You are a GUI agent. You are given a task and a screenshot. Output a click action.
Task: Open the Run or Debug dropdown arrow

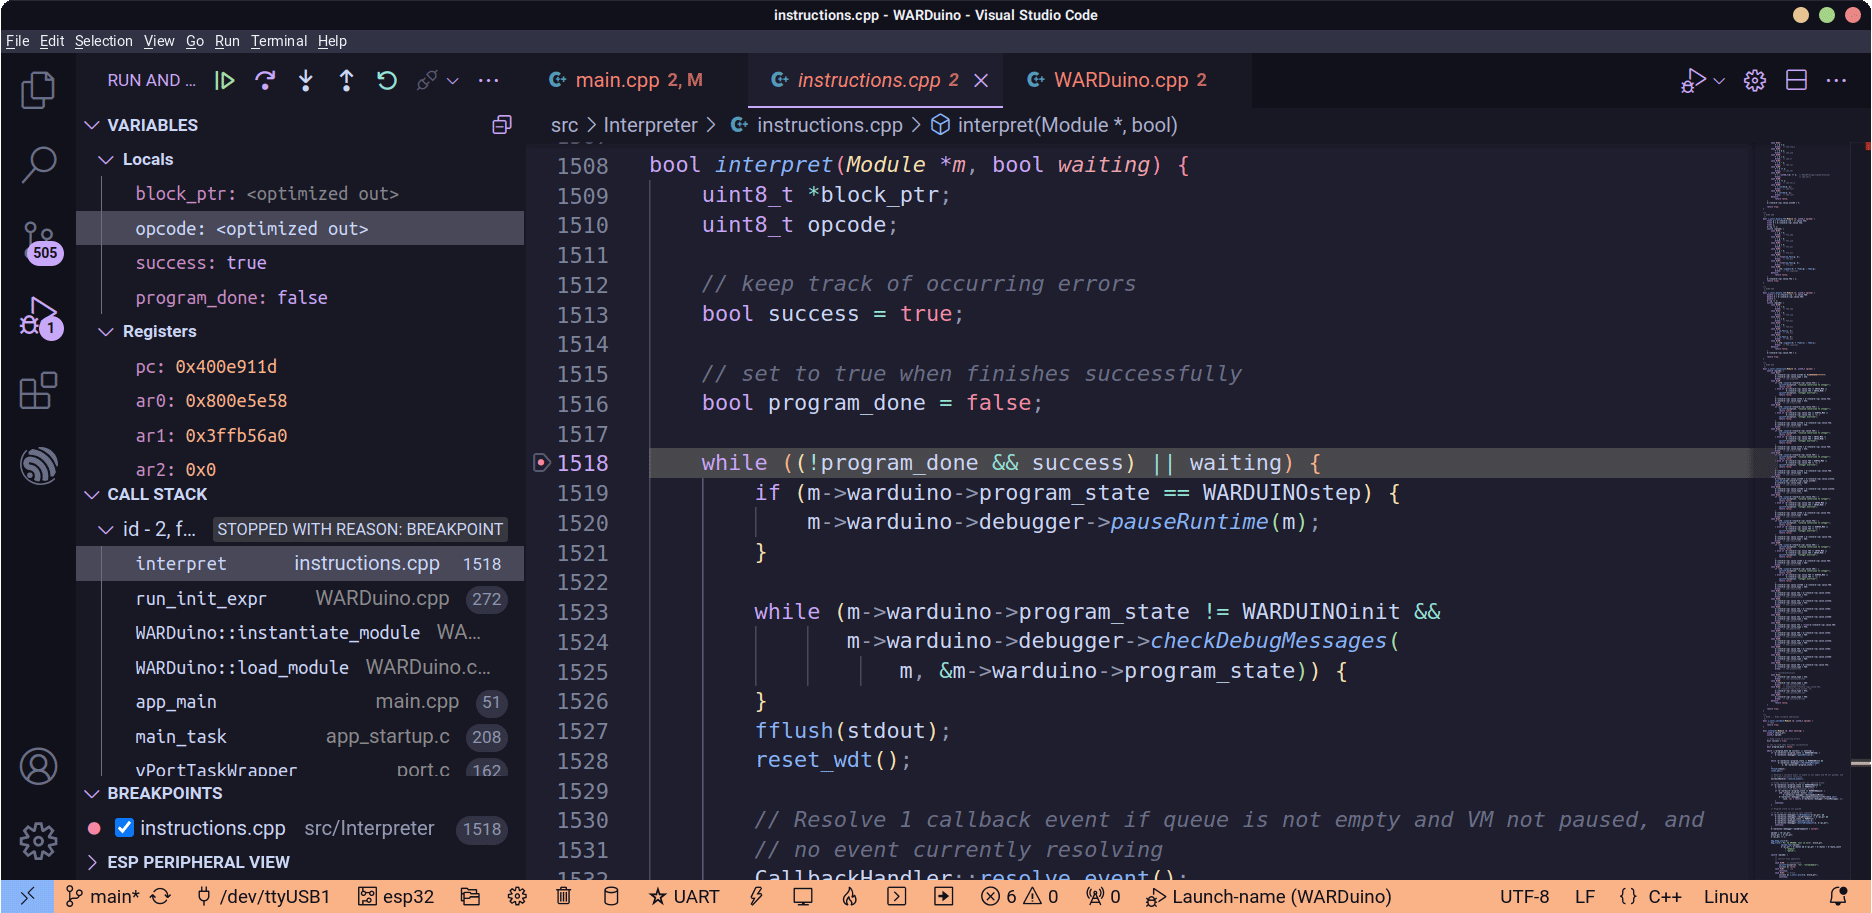(1719, 81)
